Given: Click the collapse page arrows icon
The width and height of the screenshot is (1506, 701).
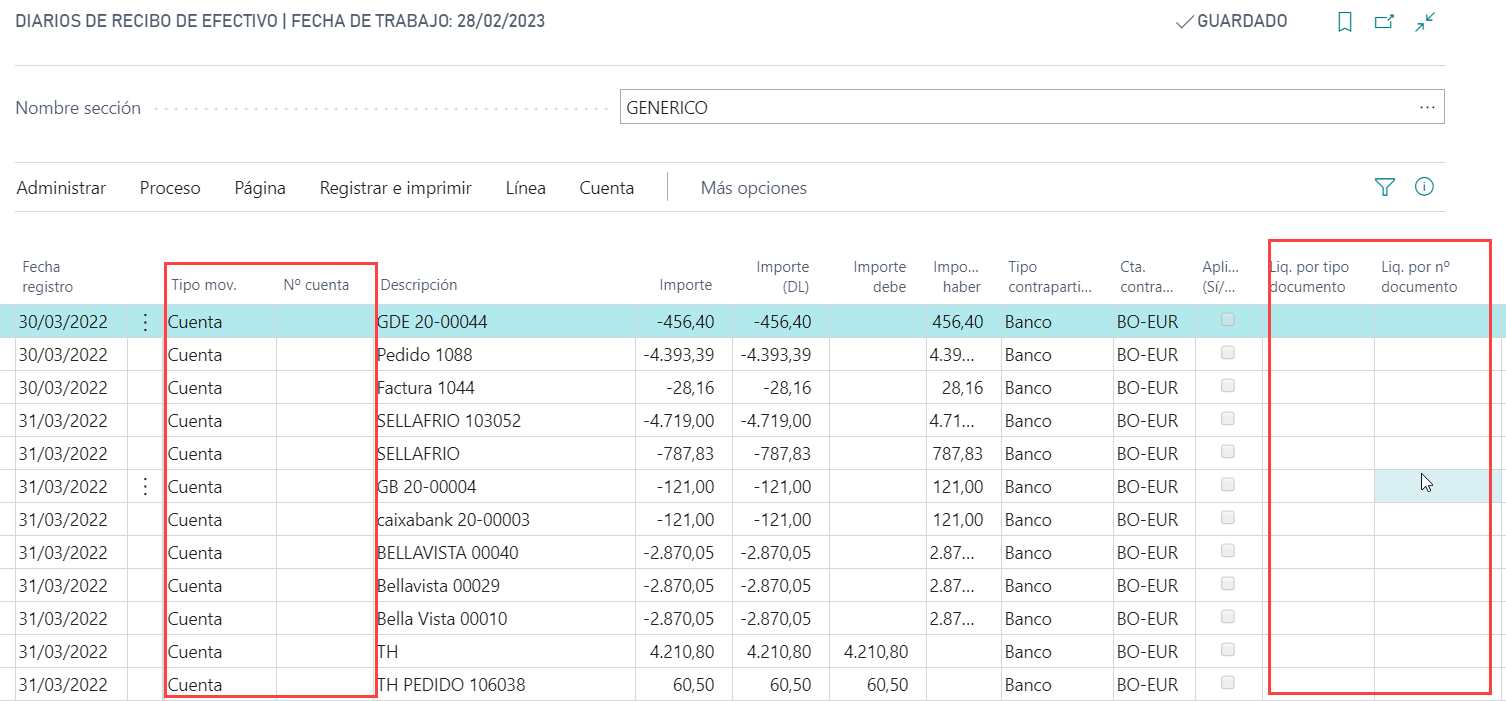Looking at the screenshot, I should (1425, 22).
